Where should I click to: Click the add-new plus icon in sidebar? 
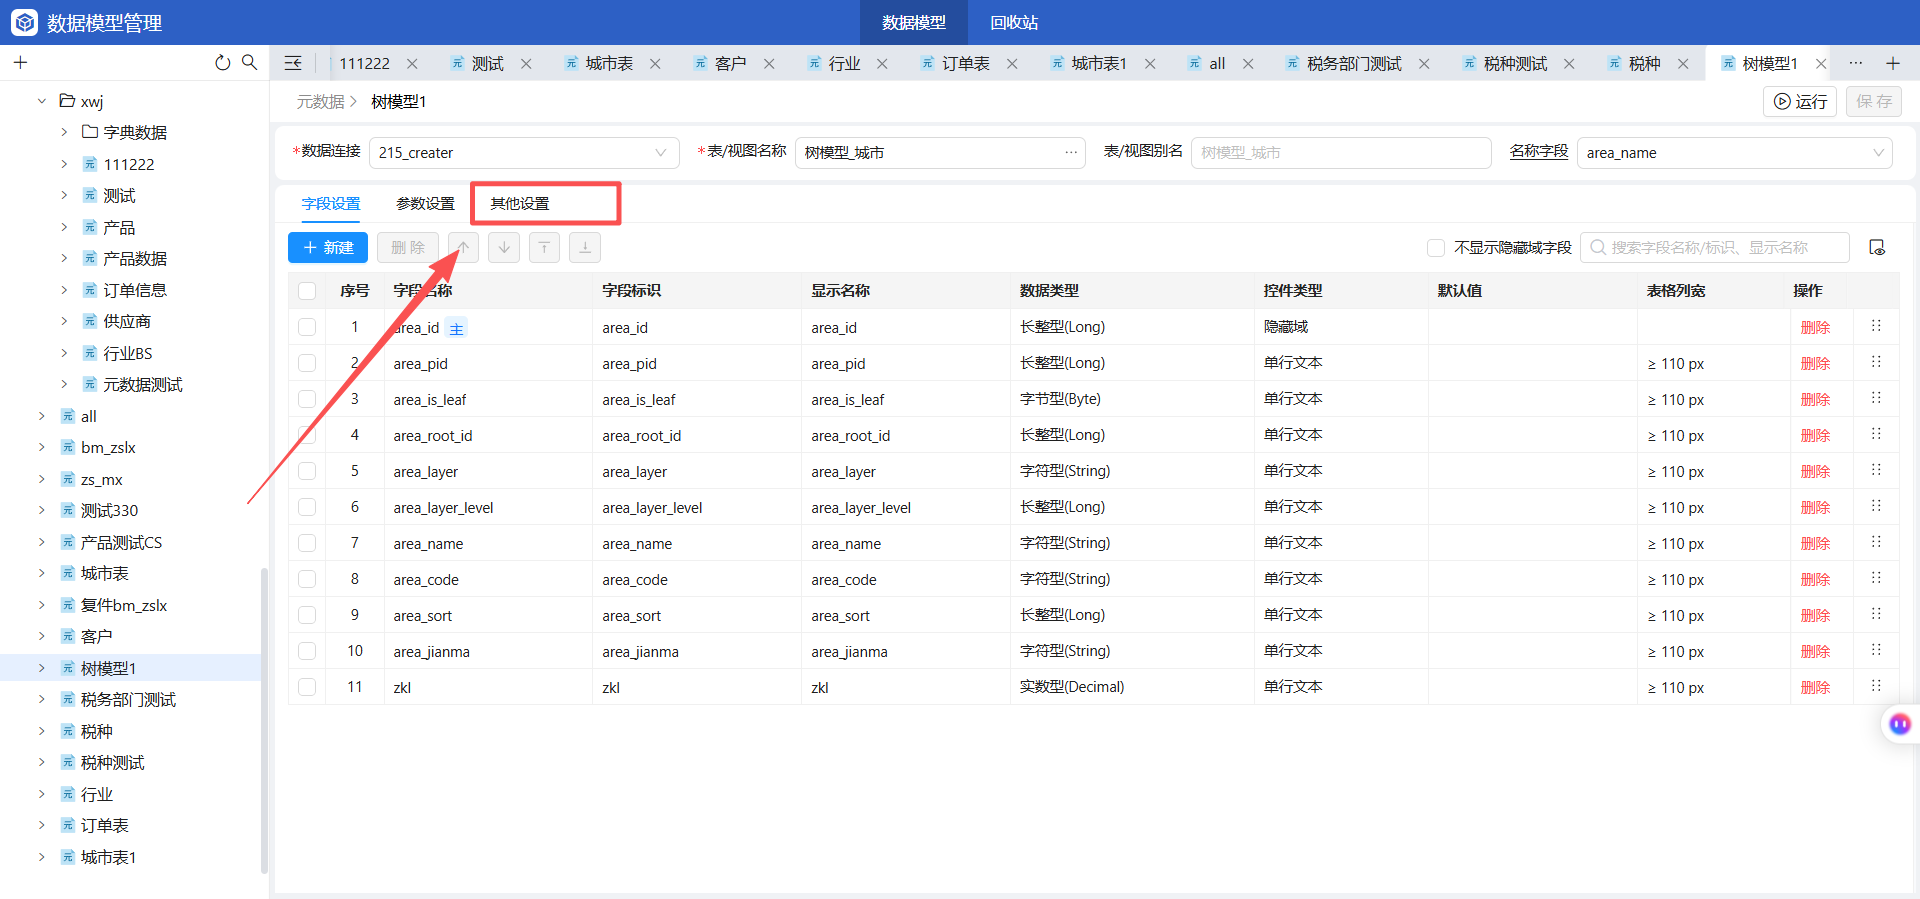point(20,63)
